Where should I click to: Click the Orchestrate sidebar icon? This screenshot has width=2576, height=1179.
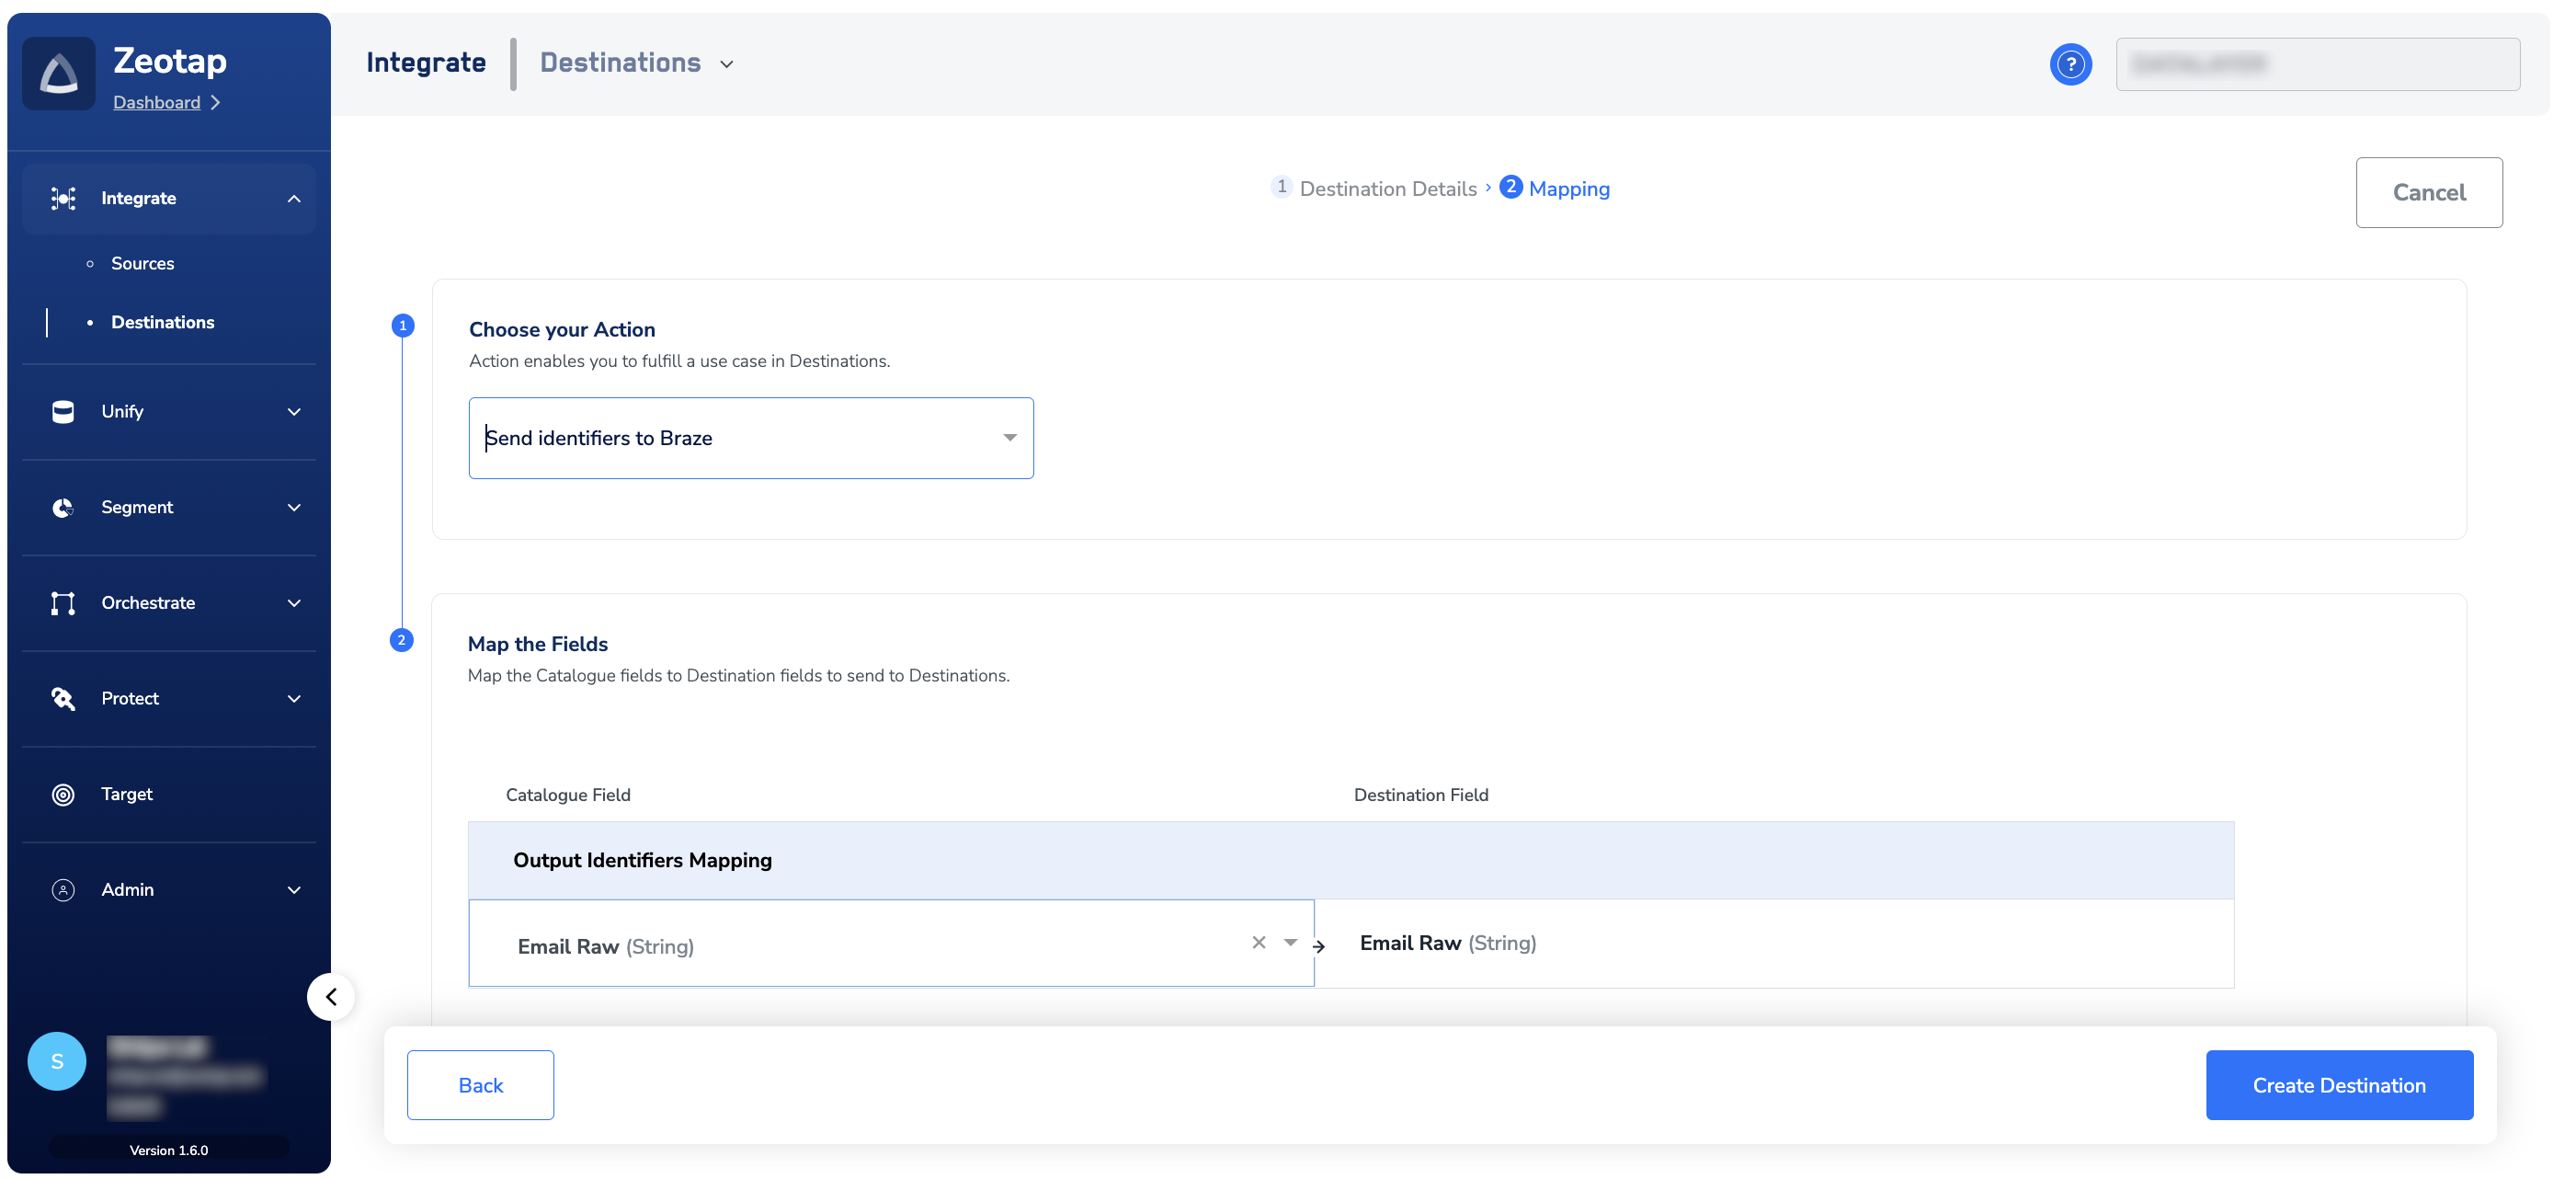(x=63, y=603)
